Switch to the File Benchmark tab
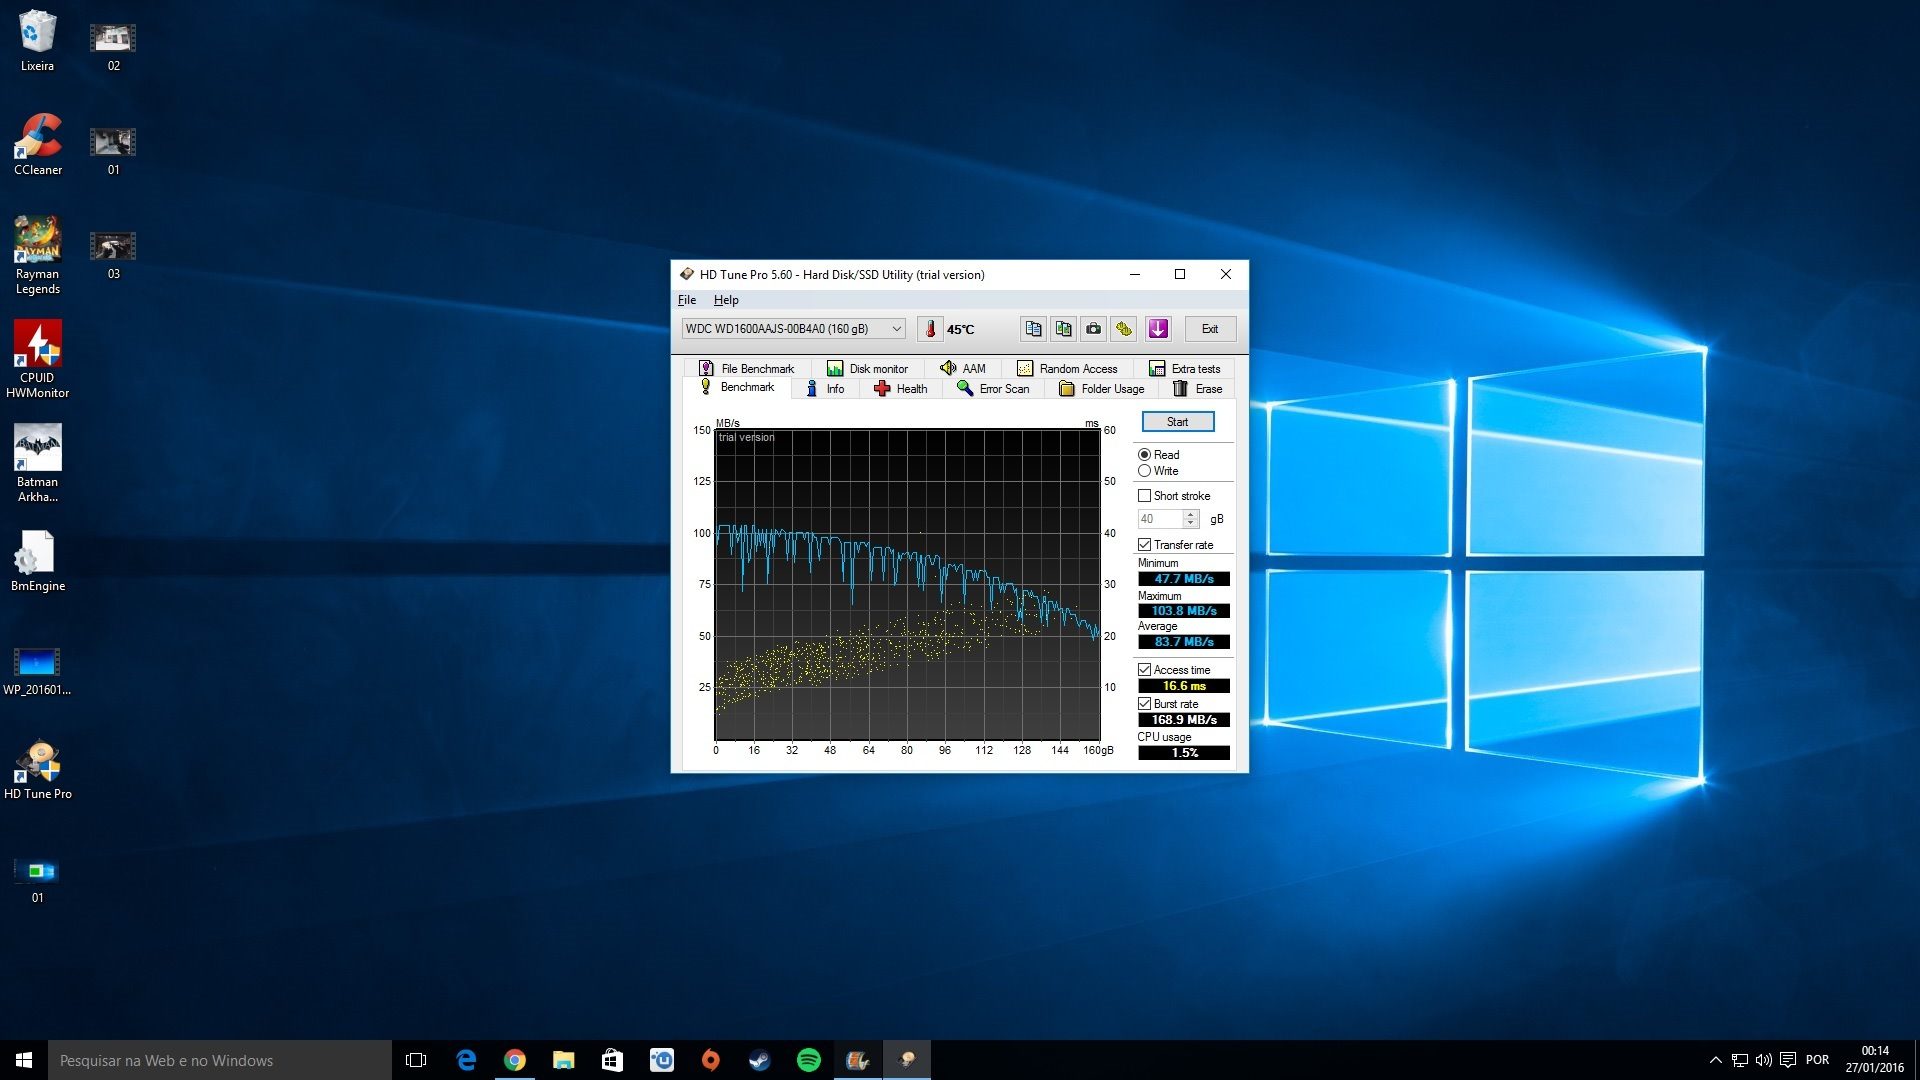Image resolution: width=1920 pixels, height=1080 pixels. pos(747,369)
